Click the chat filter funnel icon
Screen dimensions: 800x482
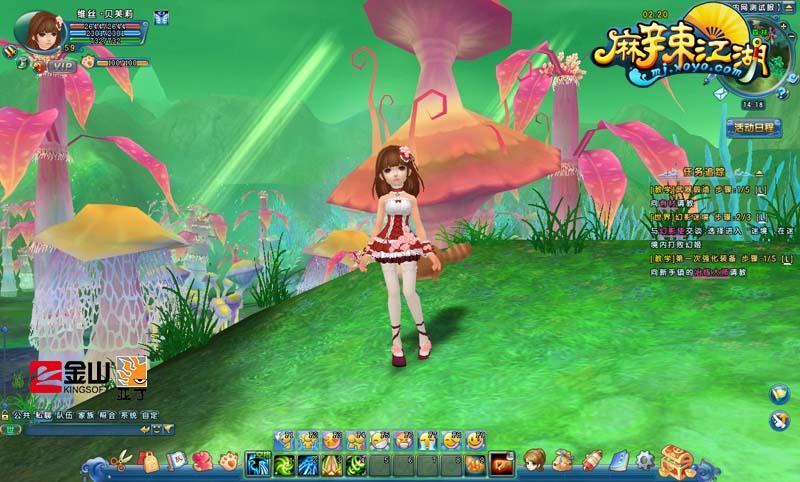click(168, 429)
